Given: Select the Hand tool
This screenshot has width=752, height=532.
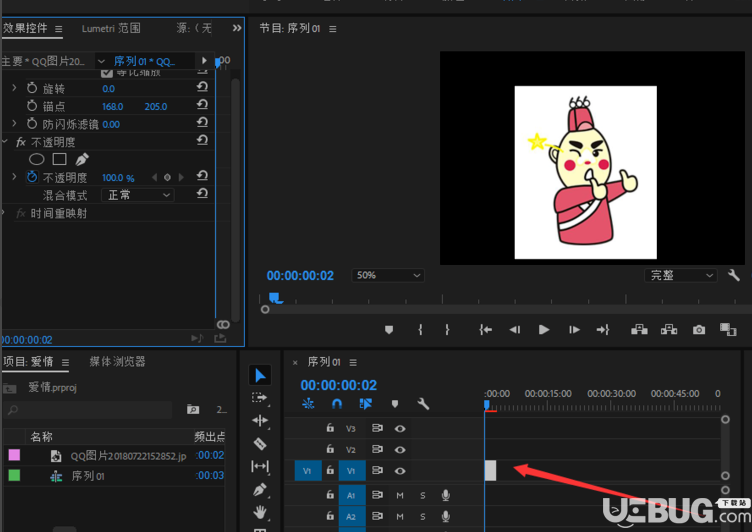Looking at the screenshot, I should [260, 512].
